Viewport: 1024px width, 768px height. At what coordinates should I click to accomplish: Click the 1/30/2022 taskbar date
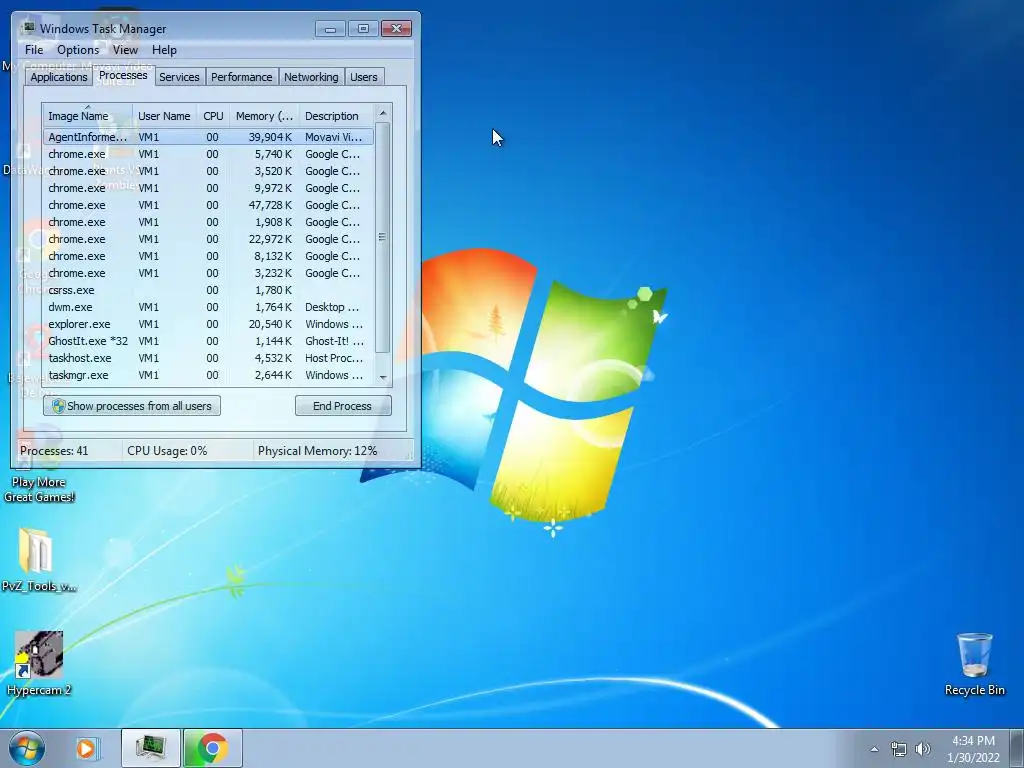pyautogui.click(x=973, y=758)
